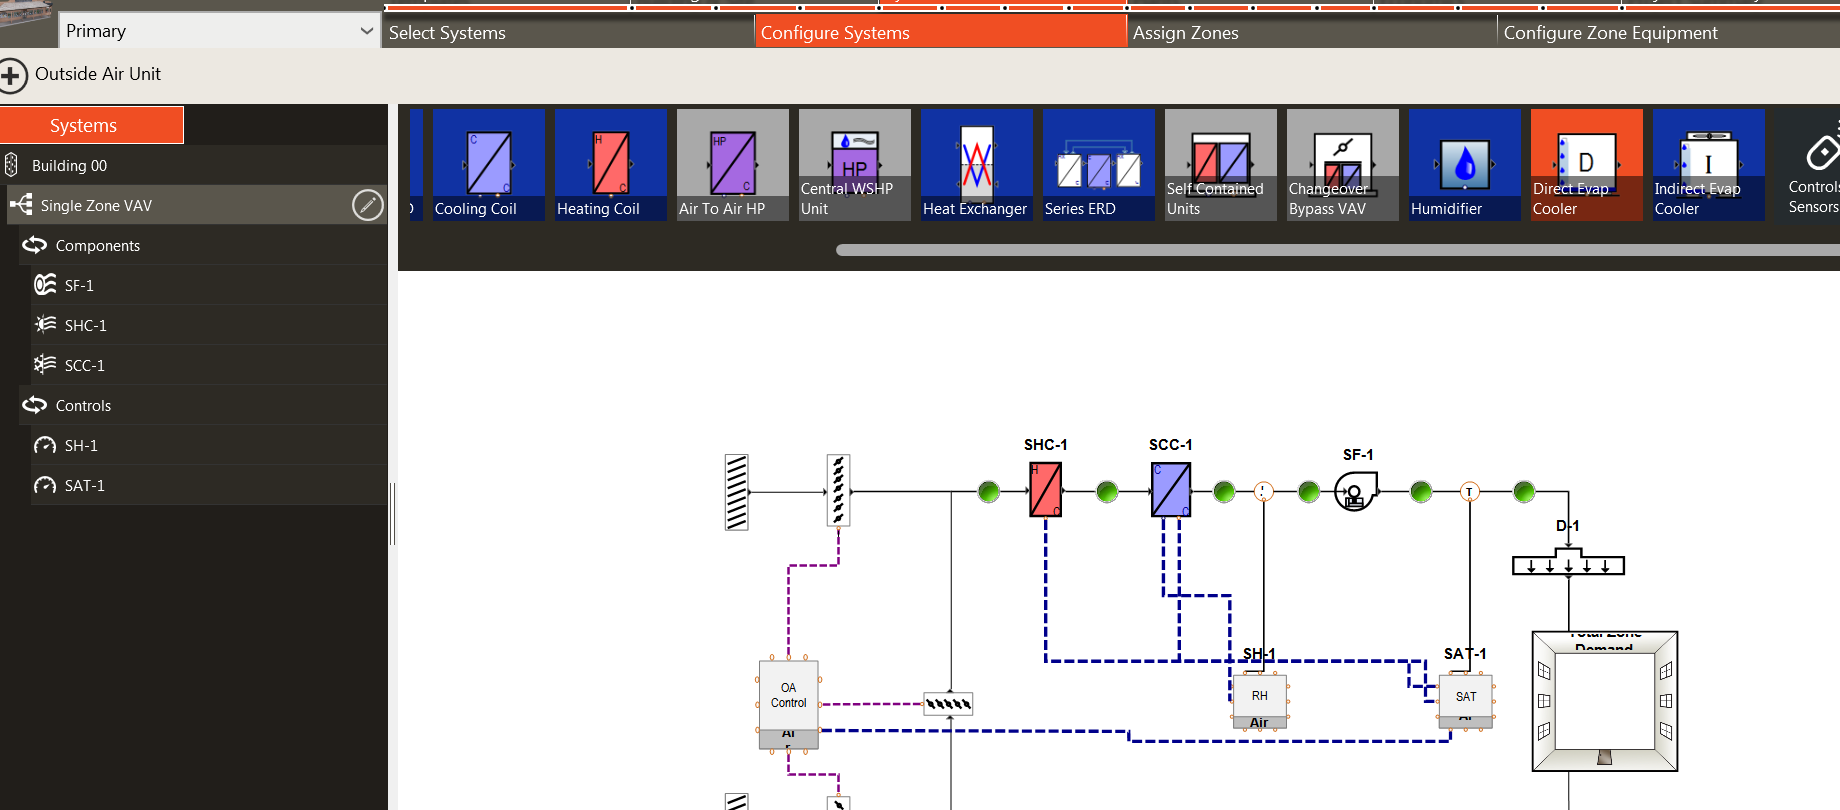Image resolution: width=1840 pixels, height=810 pixels.
Task: Expand the Components tree group
Action: (x=35, y=245)
